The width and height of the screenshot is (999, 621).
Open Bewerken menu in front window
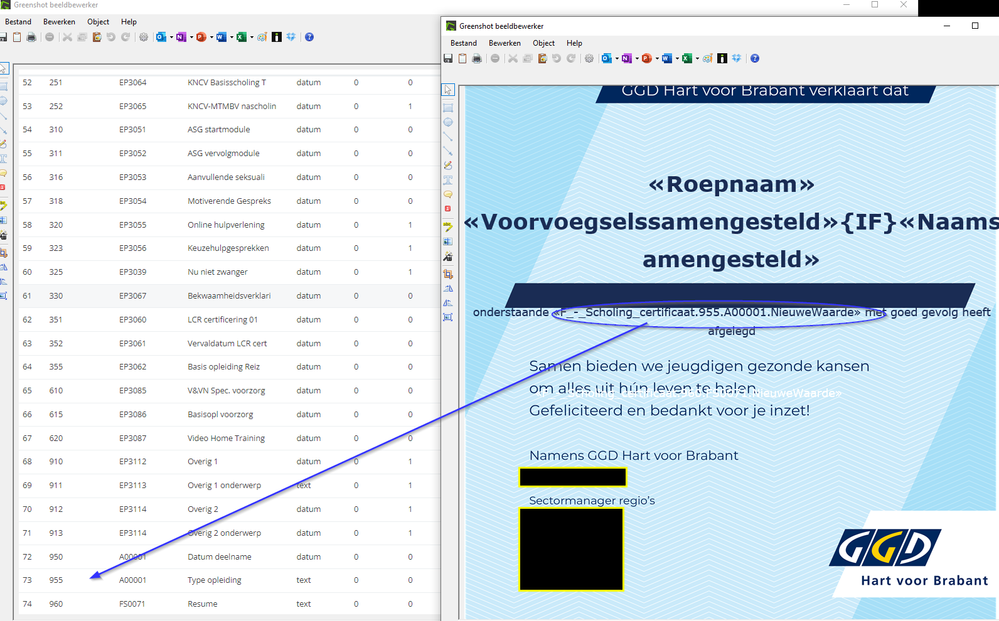tap(505, 43)
